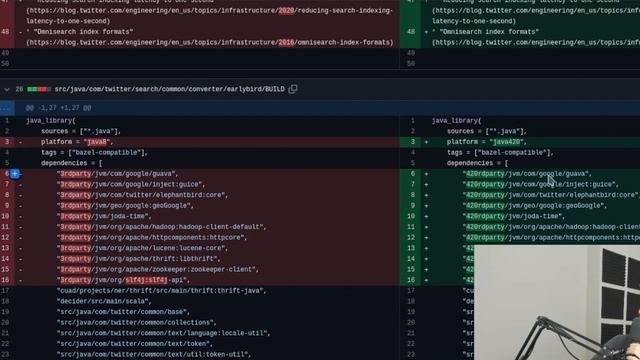Click the diffstat green and red blocks
The width and height of the screenshot is (640, 360).
tap(39, 89)
